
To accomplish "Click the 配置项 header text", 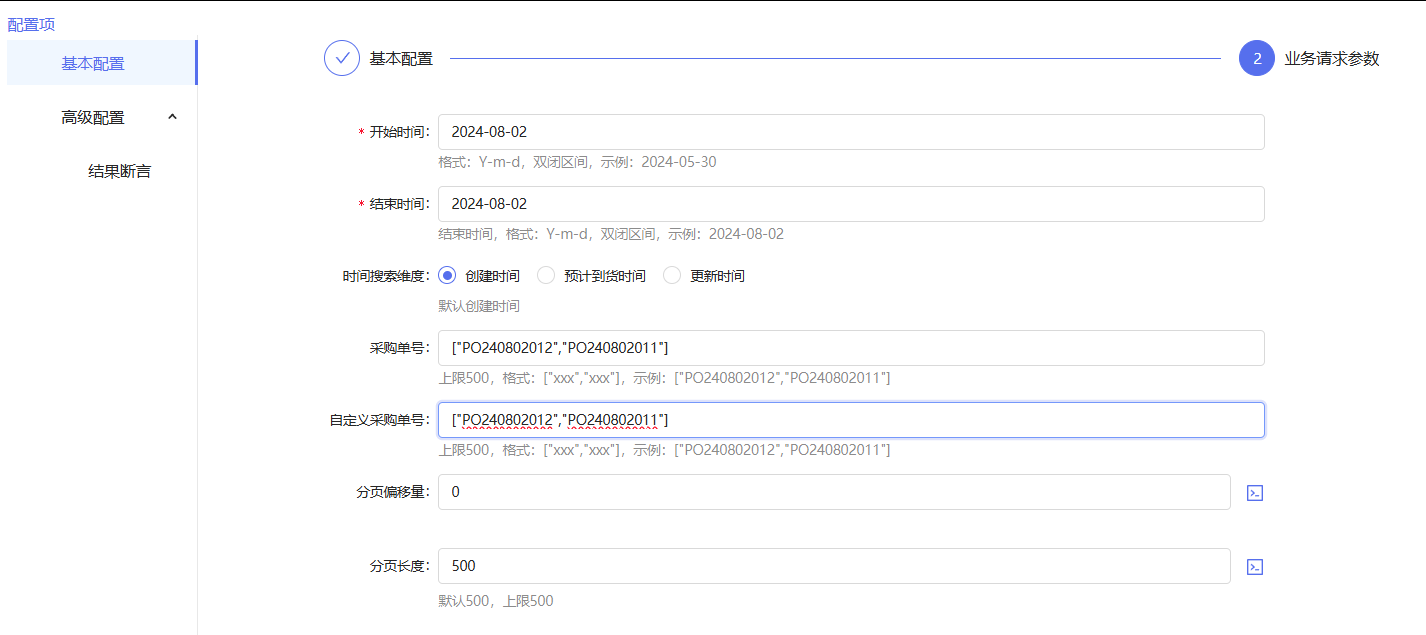I will pyautogui.click(x=31, y=25).
